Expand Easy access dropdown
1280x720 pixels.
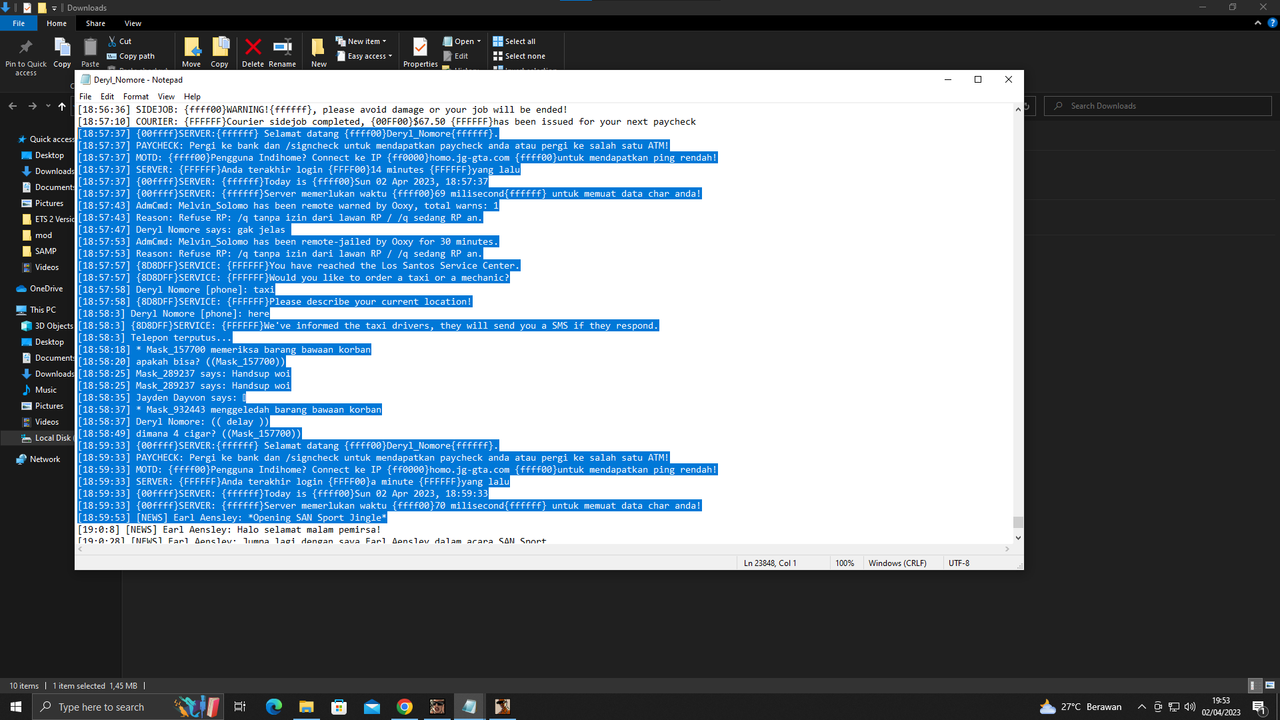363,56
